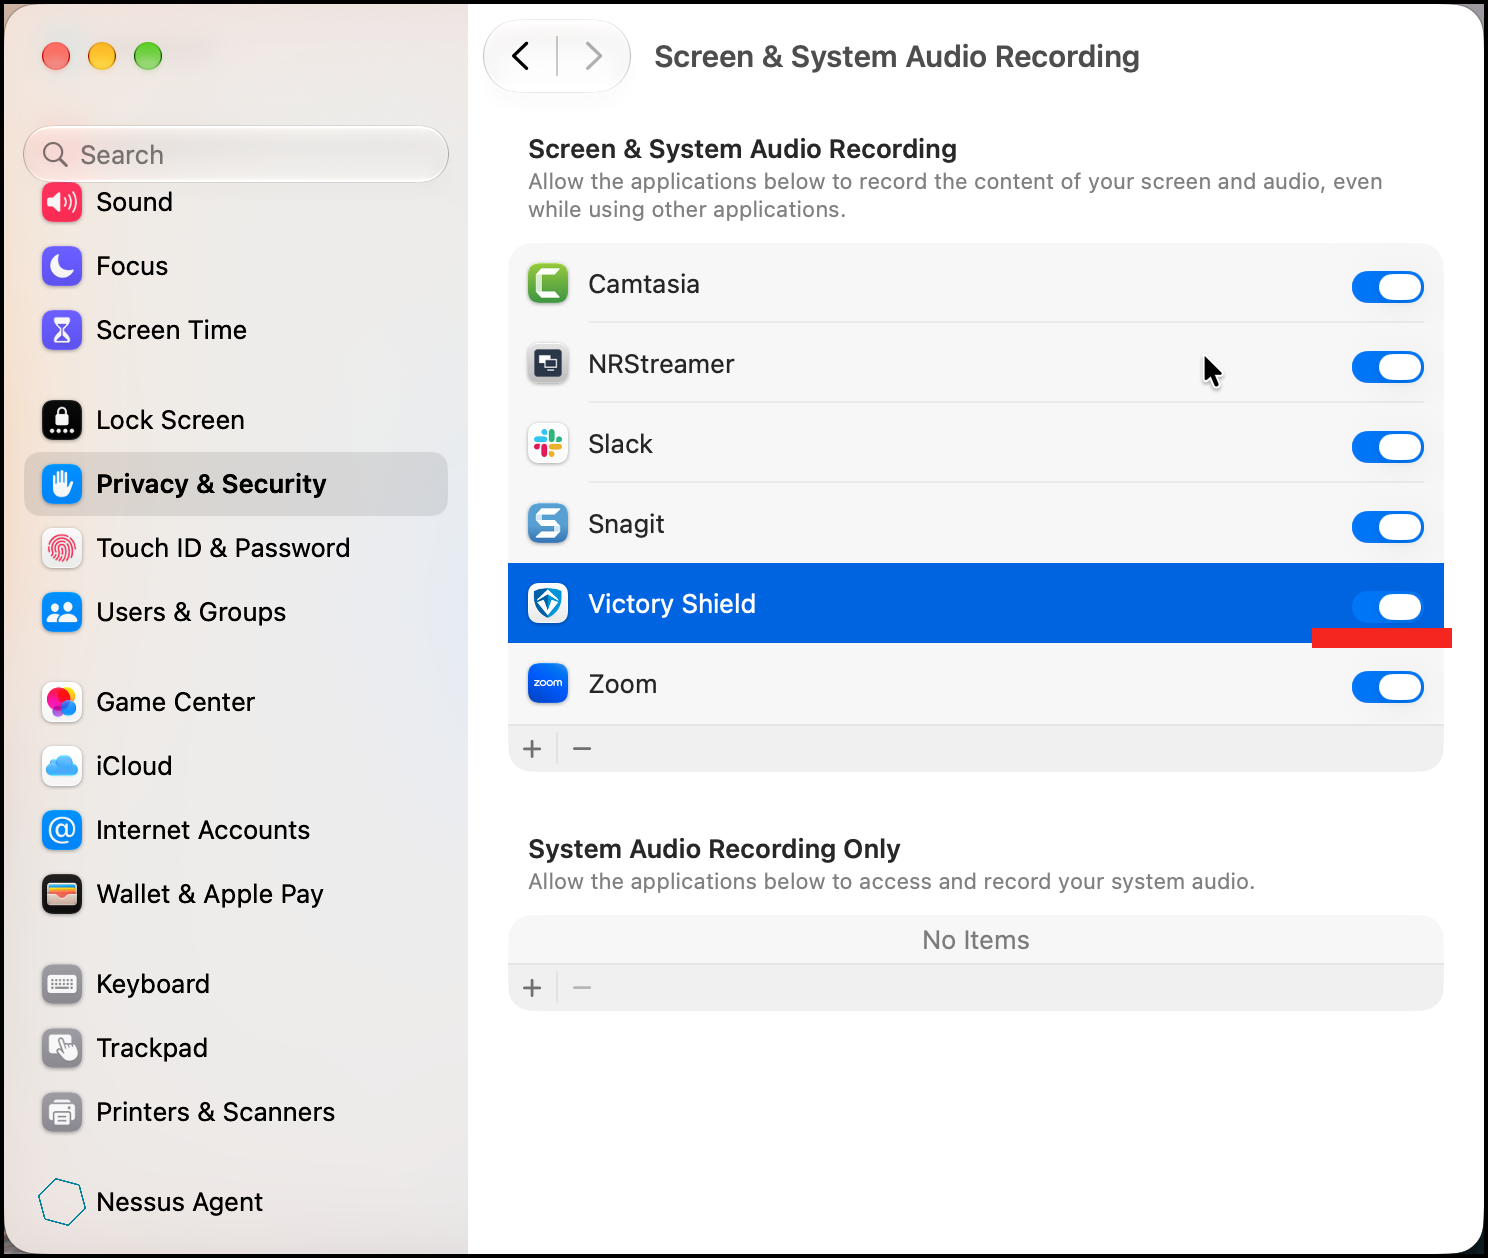The width and height of the screenshot is (1488, 1258).
Task: Toggle Victory Shield recording access
Action: [x=1388, y=607]
